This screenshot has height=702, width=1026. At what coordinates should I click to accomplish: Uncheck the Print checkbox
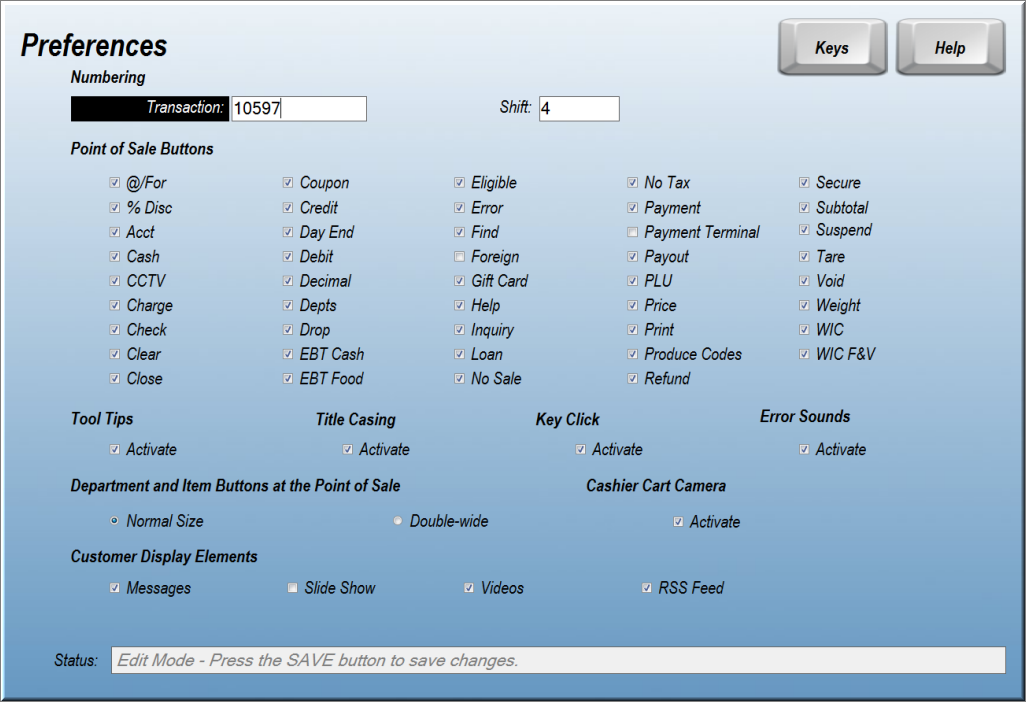pos(633,330)
